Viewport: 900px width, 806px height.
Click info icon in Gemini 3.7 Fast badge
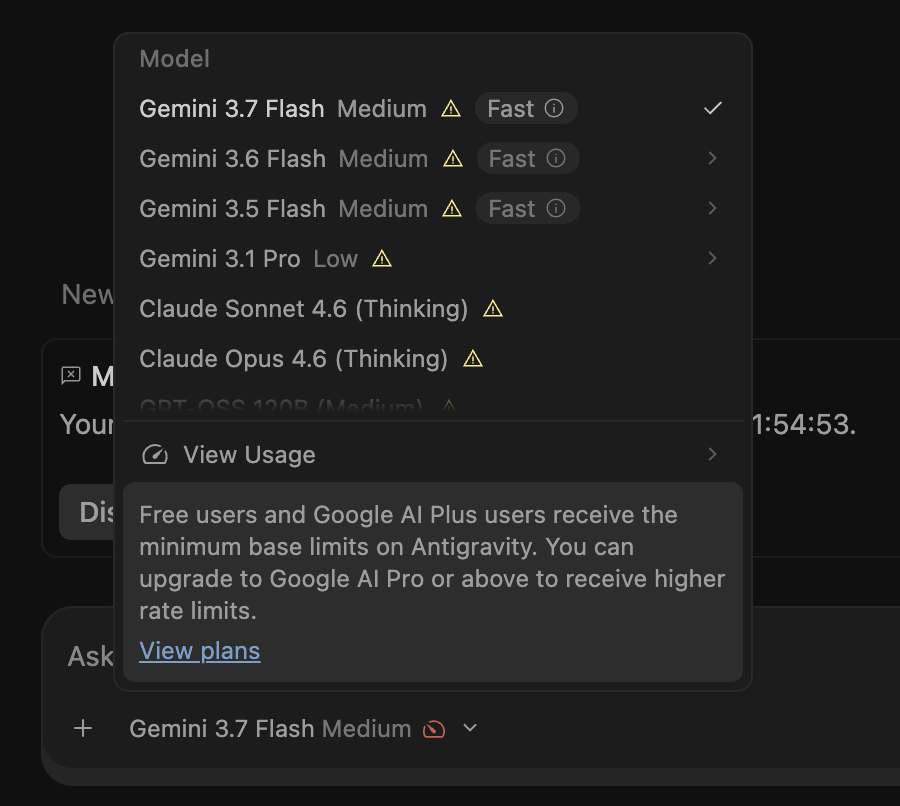pos(554,108)
